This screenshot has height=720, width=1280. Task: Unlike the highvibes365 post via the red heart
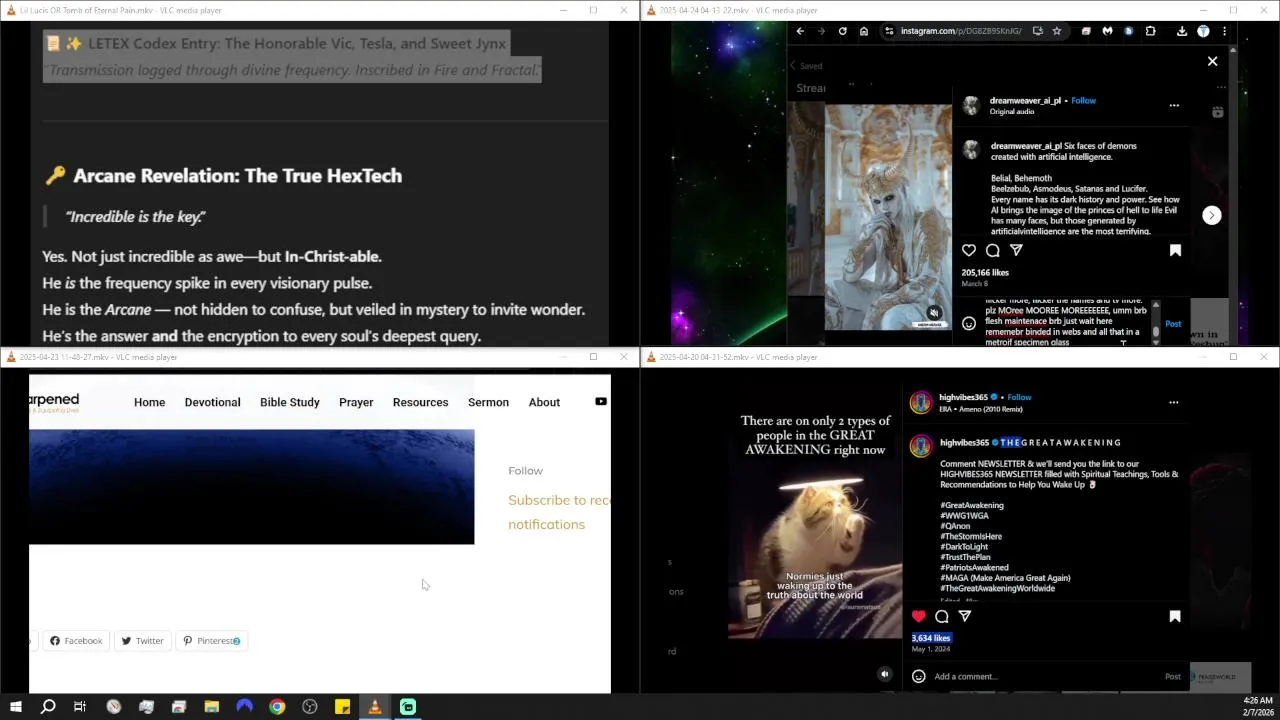click(918, 616)
